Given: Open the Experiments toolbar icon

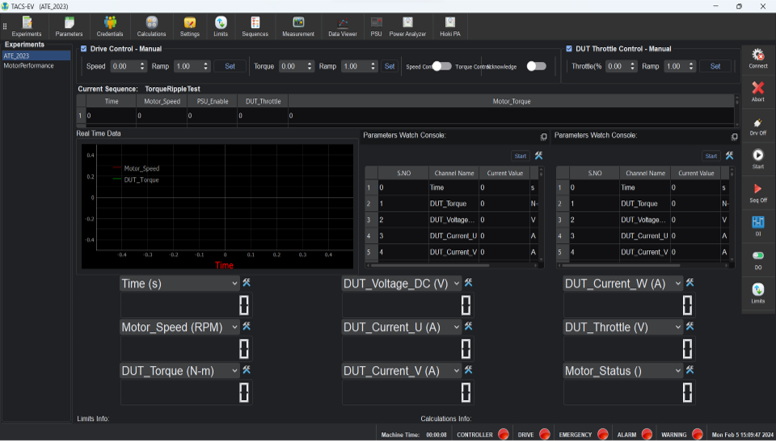Looking at the screenshot, I should [x=26, y=24].
